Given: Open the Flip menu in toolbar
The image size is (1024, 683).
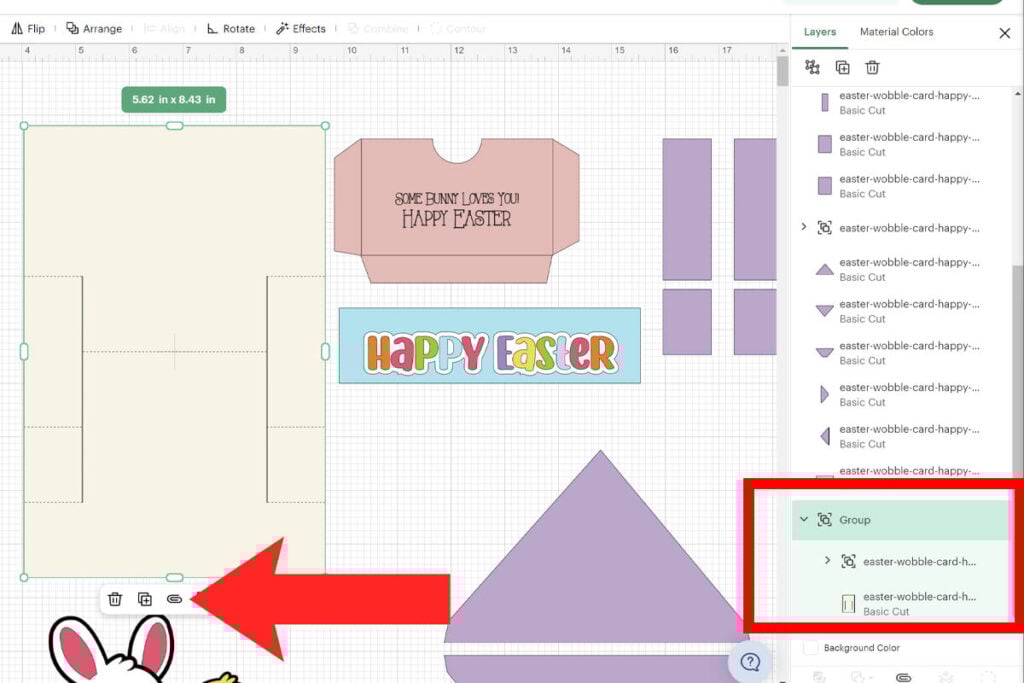Looking at the screenshot, I should pyautogui.click(x=28, y=28).
